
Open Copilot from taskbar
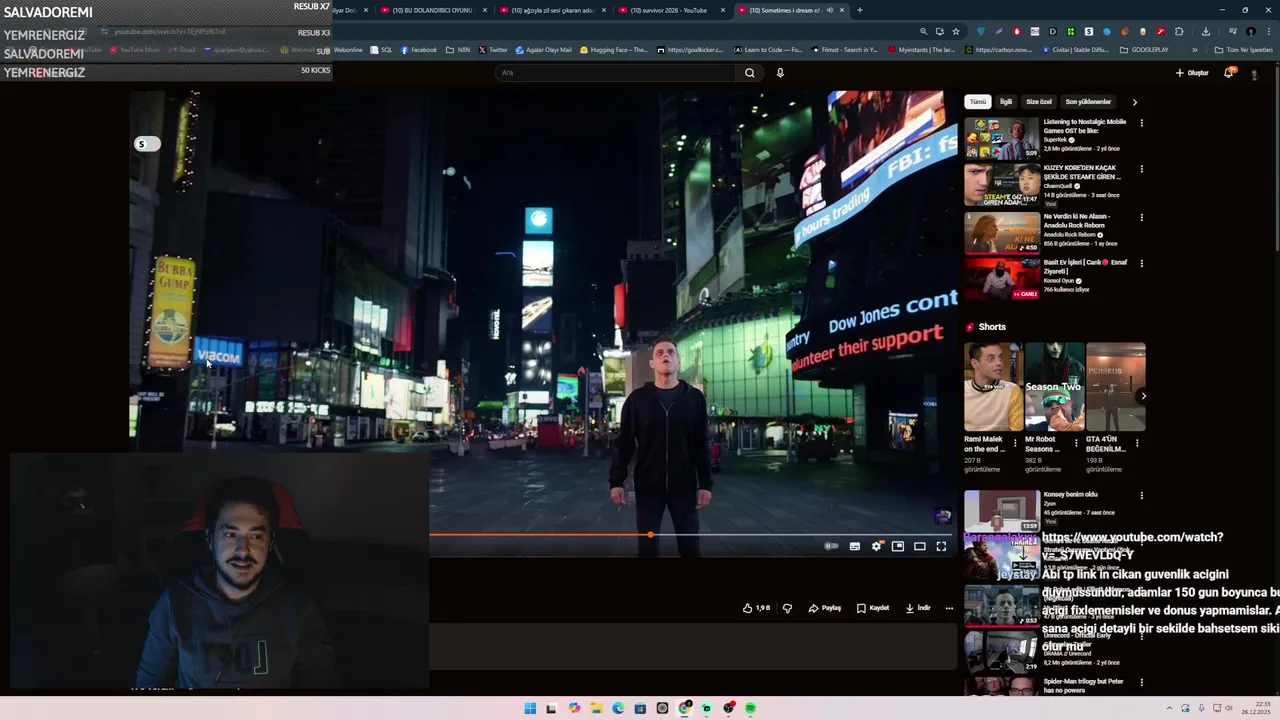click(574, 708)
